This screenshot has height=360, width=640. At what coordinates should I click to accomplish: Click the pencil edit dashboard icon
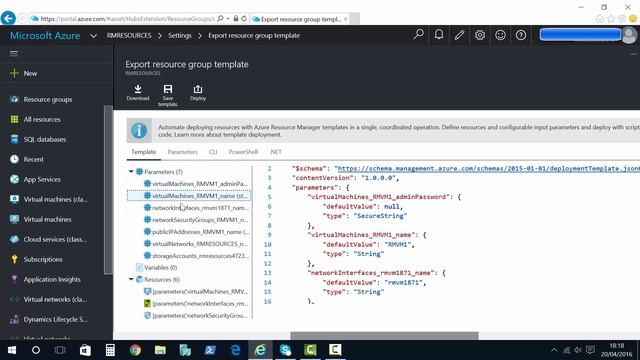pos(459,35)
